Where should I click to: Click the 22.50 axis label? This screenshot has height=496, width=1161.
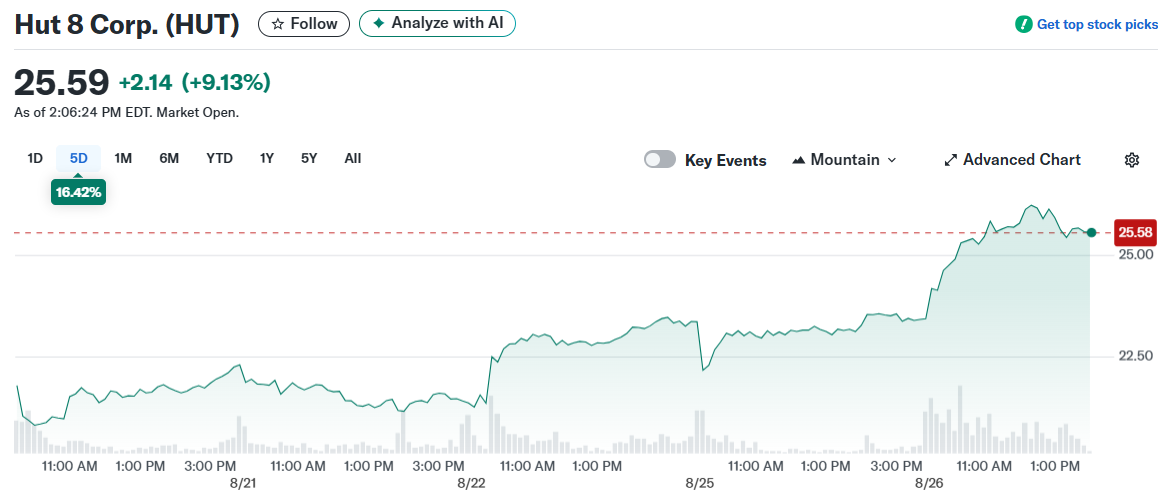coord(1136,357)
